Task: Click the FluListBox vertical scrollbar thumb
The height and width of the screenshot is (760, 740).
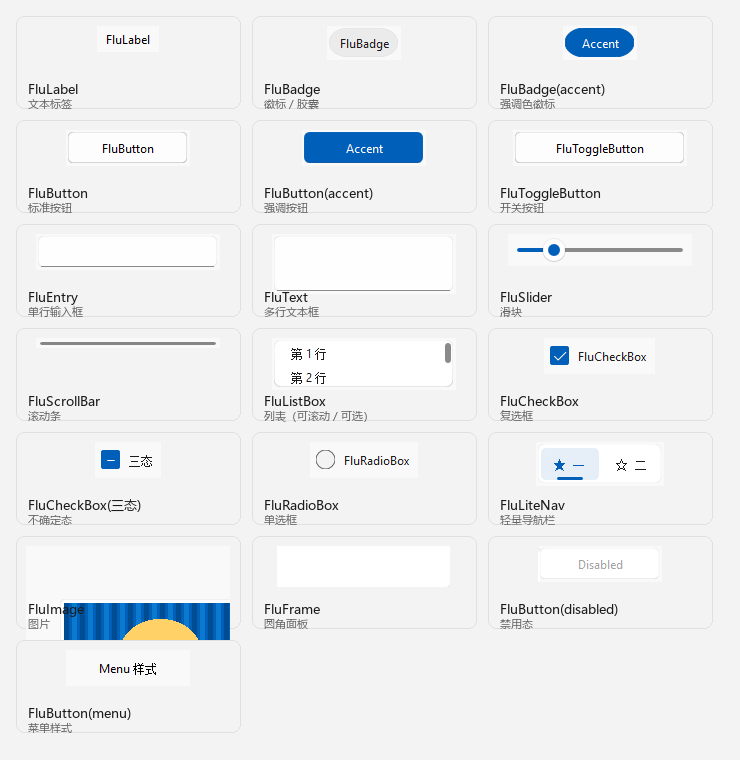Action: [448, 352]
